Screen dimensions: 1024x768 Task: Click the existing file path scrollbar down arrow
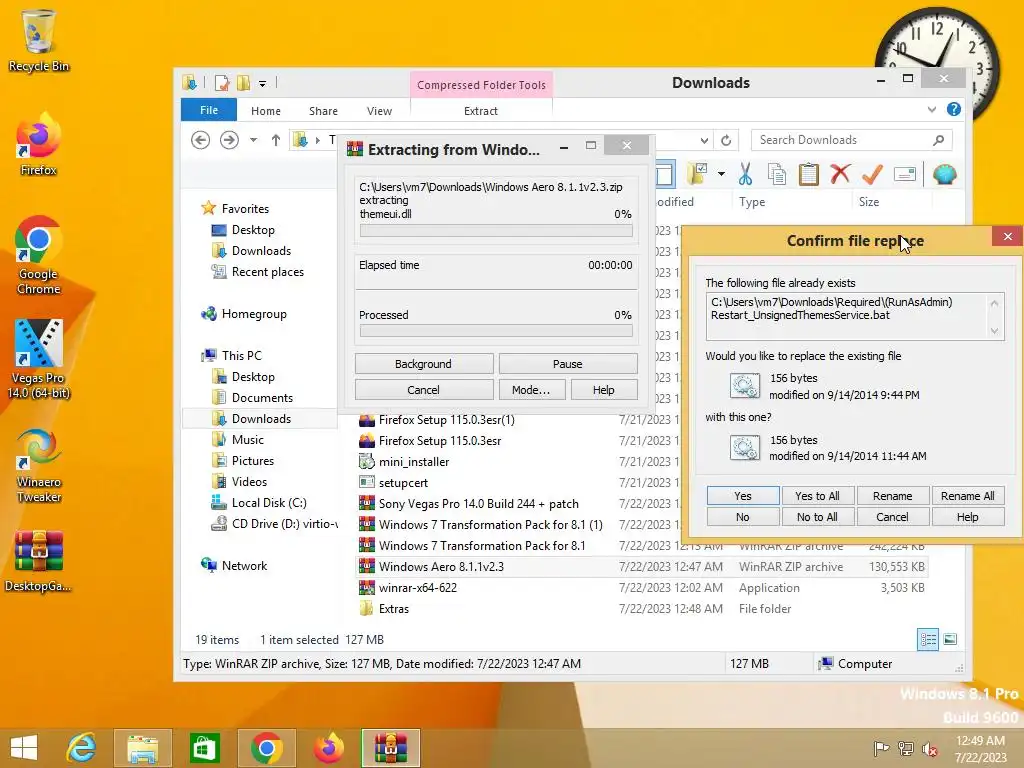click(x=994, y=330)
